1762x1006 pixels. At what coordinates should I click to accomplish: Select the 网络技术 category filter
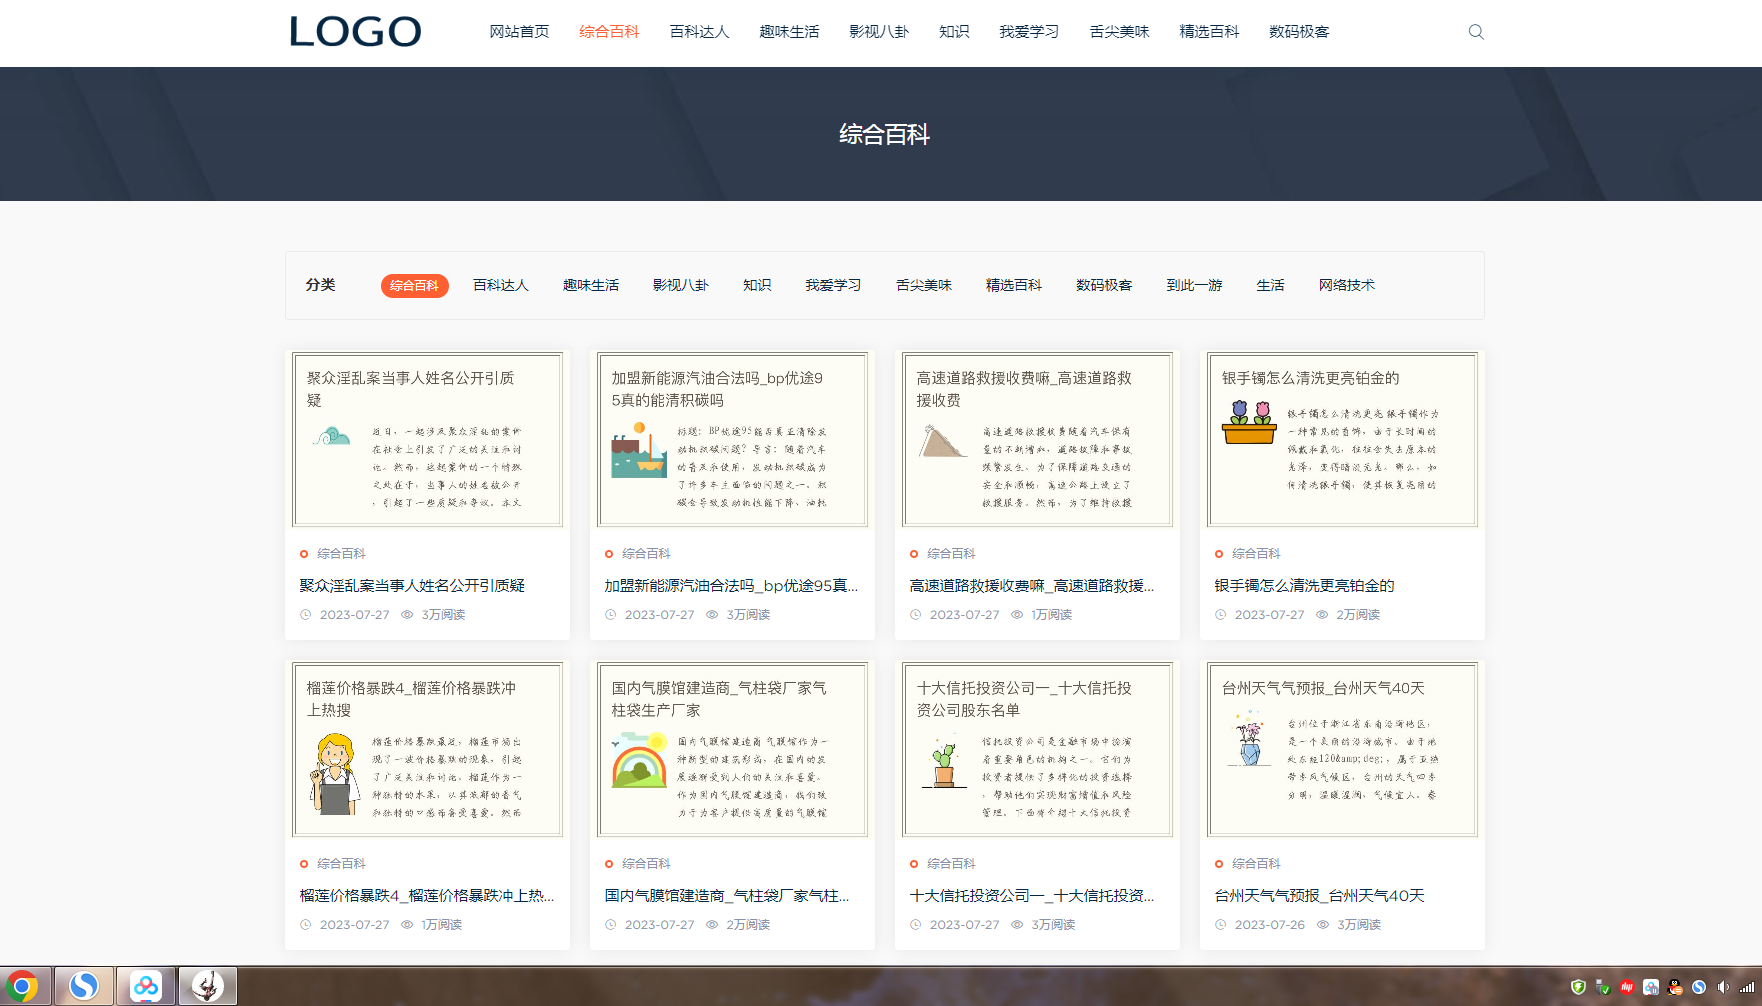[1346, 286]
